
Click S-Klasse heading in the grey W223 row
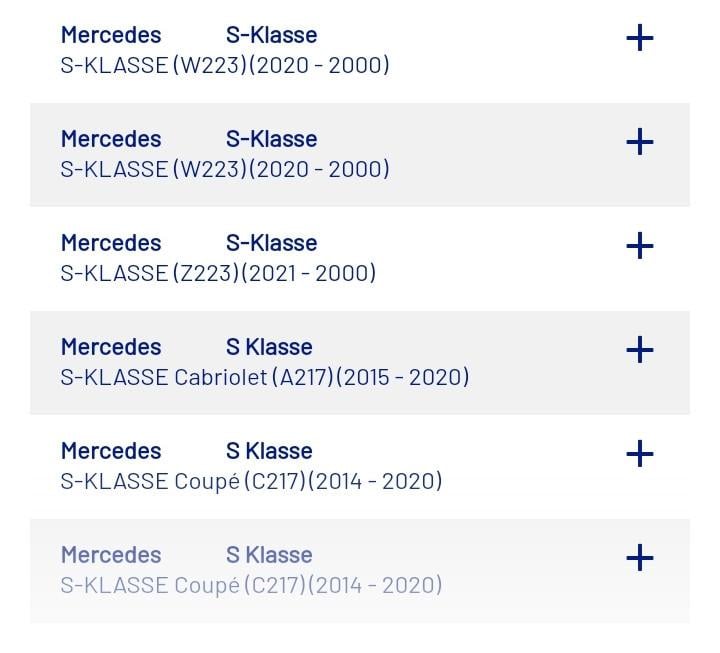pos(271,139)
